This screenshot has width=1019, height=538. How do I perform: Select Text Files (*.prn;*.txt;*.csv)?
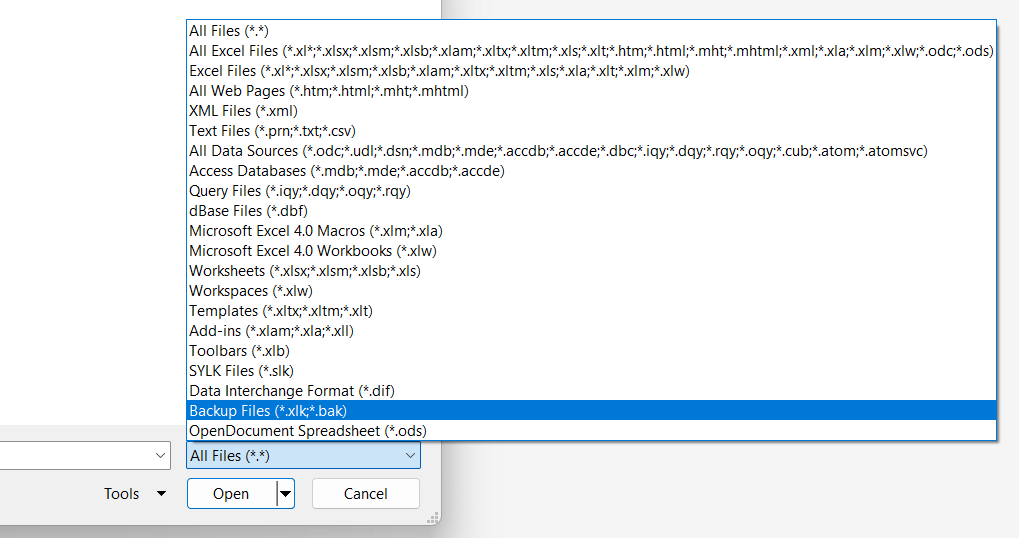click(x=591, y=131)
